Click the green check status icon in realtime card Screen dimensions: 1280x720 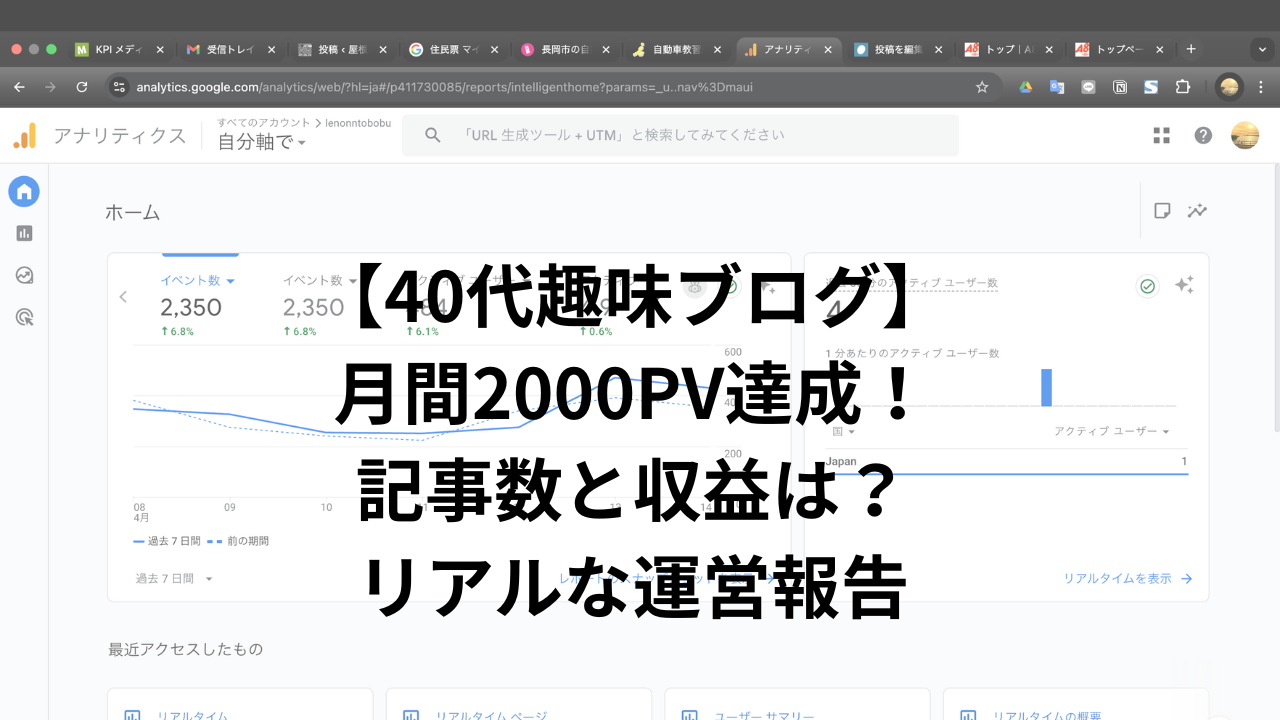pyautogui.click(x=1148, y=286)
